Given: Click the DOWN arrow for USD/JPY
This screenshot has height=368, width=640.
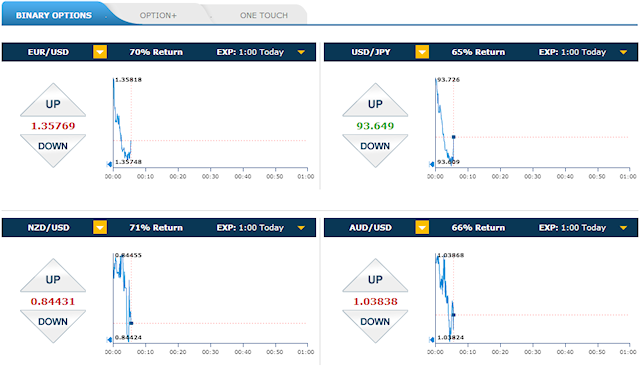Looking at the screenshot, I should 375,150.
